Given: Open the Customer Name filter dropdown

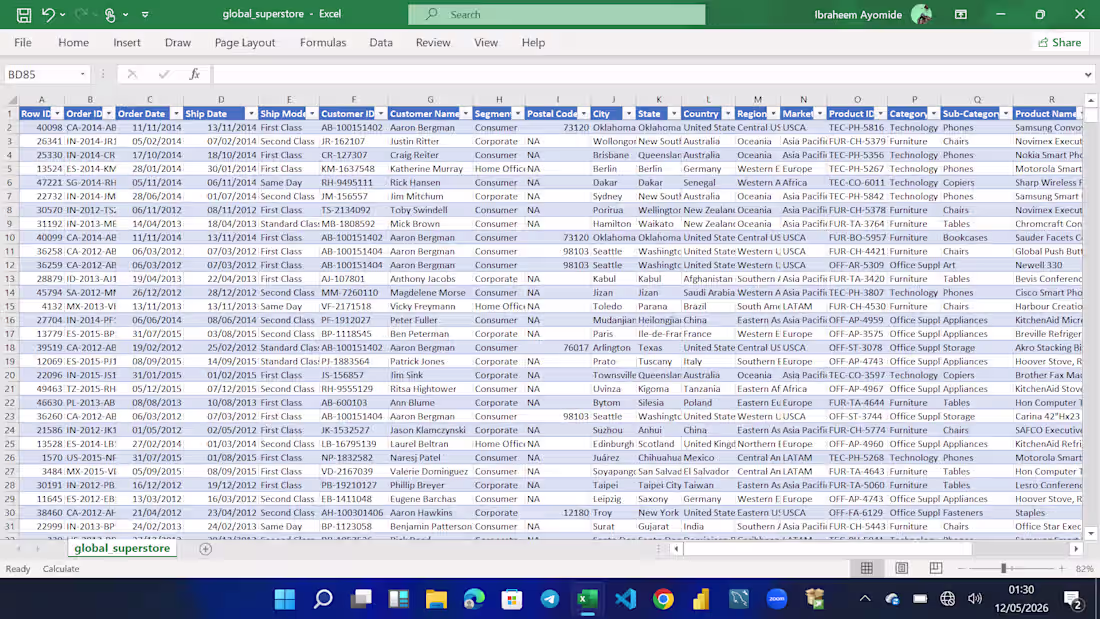Looking at the screenshot, I should click(x=465, y=114).
